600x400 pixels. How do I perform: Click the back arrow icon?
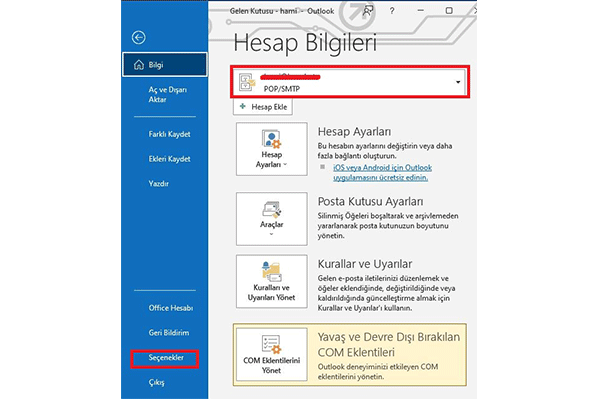click(x=139, y=38)
